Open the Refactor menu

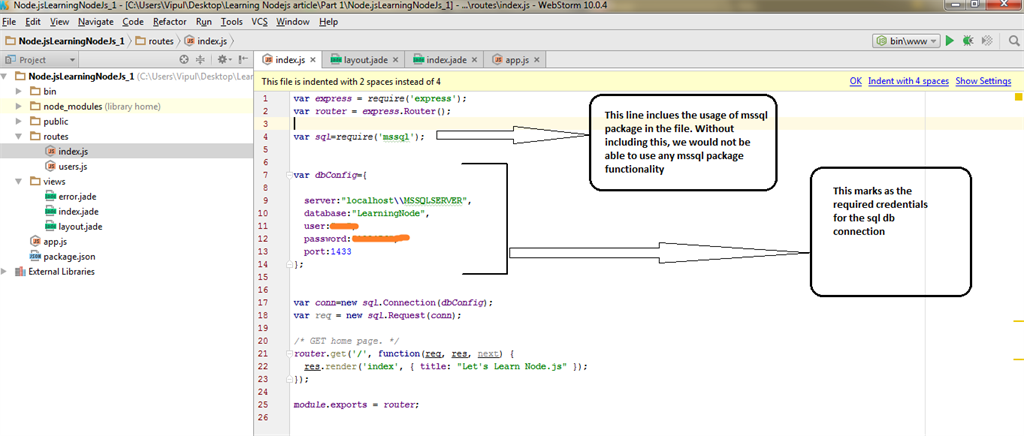tap(169, 20)
